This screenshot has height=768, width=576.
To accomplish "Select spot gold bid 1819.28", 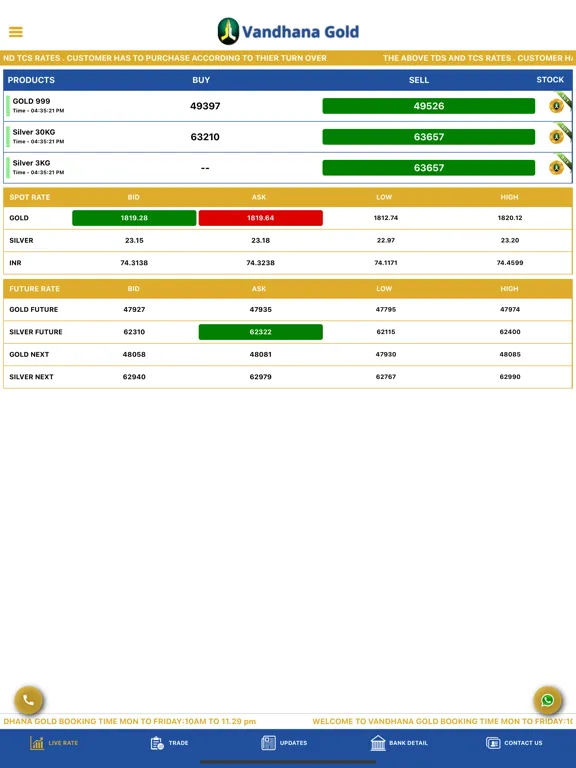I will (x=134, y=218).
